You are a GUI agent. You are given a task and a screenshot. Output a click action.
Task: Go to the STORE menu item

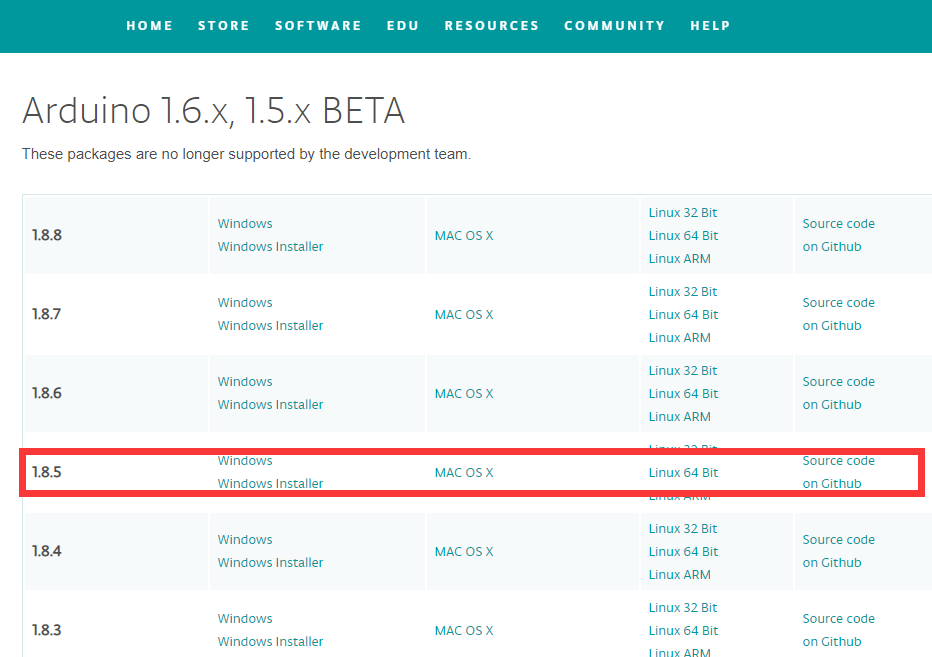coord(223,26)
